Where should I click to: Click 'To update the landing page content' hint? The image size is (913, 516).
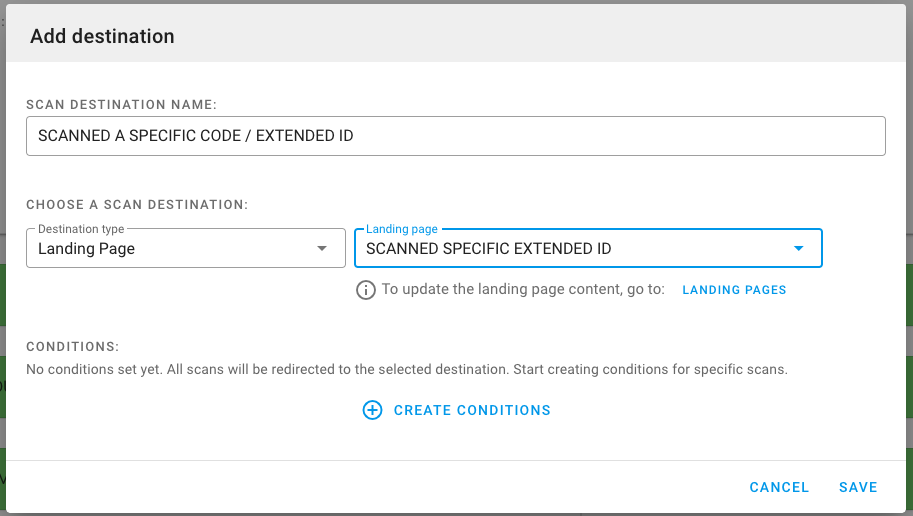[x=523, y=290]
